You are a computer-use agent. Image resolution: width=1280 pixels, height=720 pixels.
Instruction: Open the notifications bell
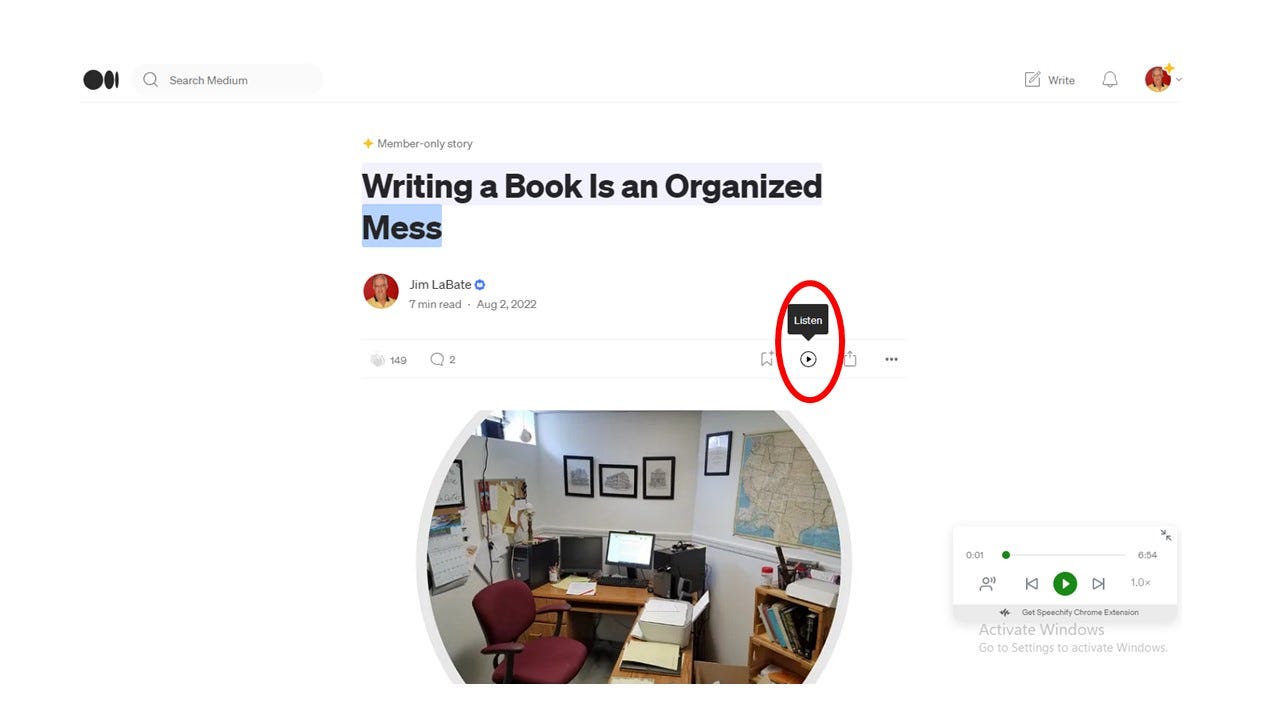[1110, 80]
